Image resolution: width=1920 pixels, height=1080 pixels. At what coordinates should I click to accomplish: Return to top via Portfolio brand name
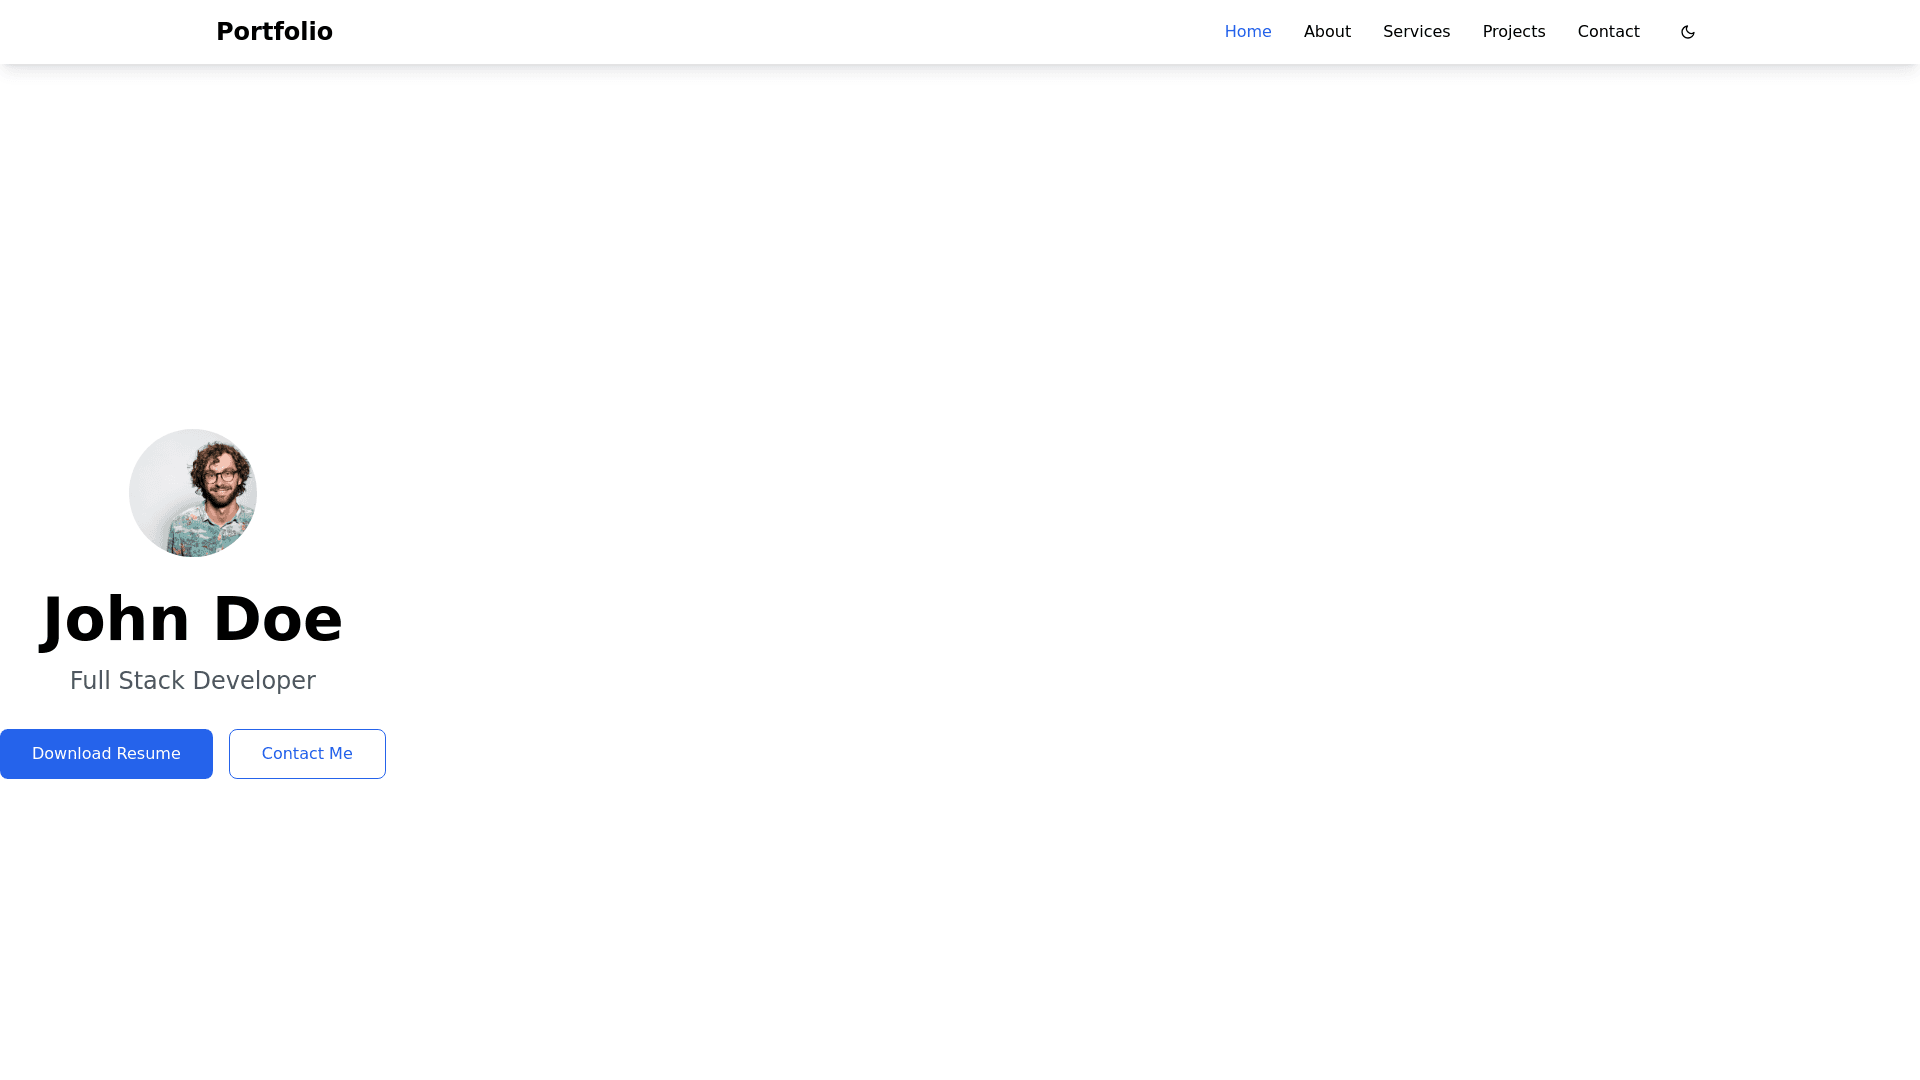(274, 32)
